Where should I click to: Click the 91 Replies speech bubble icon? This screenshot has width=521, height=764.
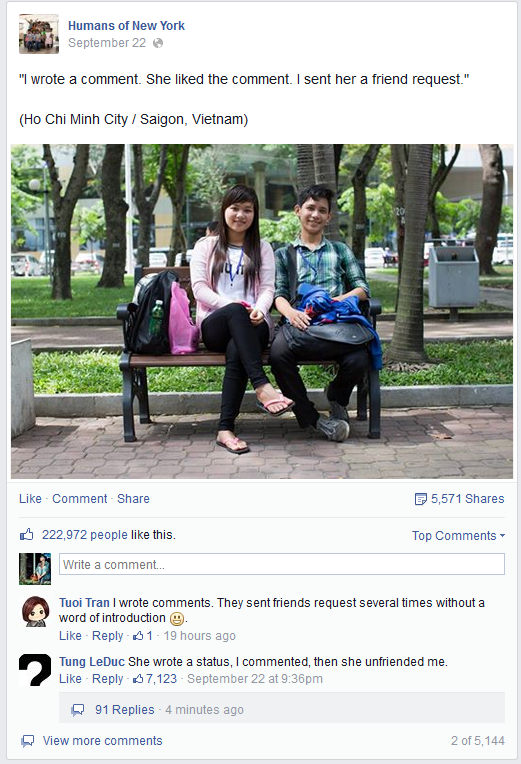[x=77, y=710]
